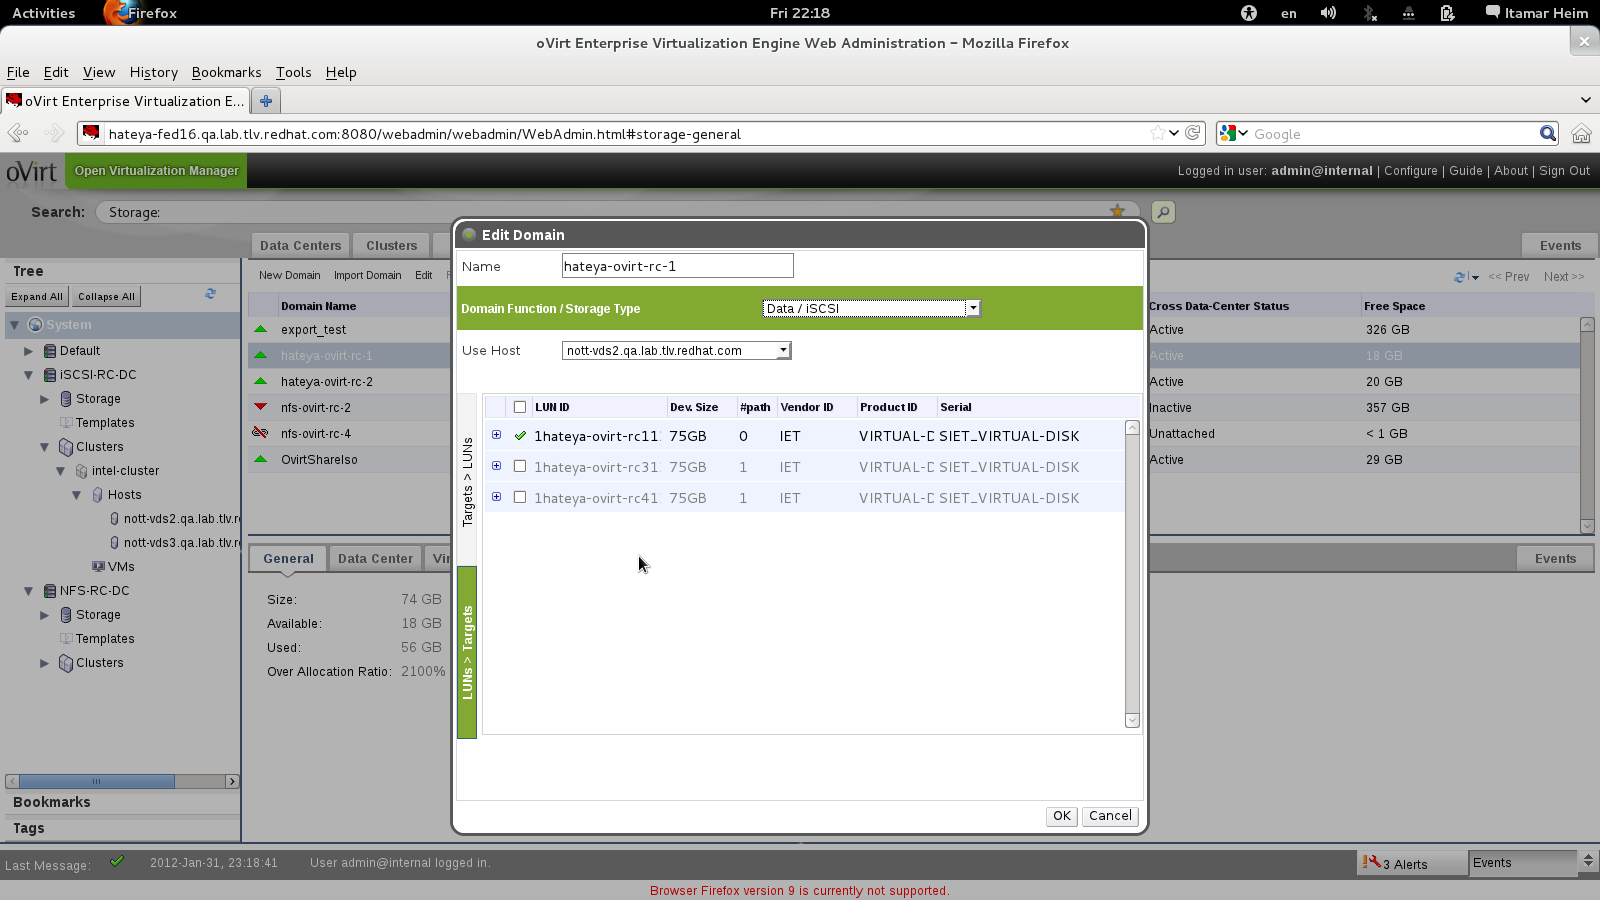The image size is (1600, 900).
Task: Click the Sign Out link
Action: [1564, 171]
